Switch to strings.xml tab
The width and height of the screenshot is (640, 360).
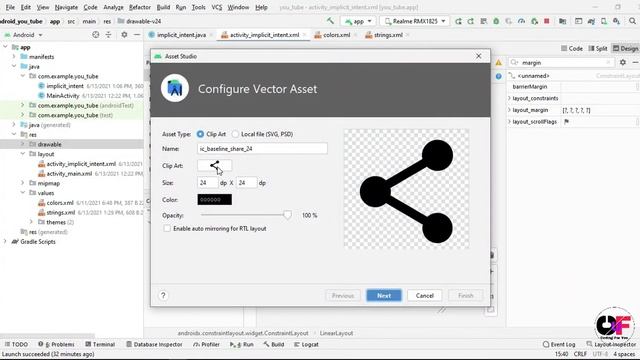click(388, 35)
